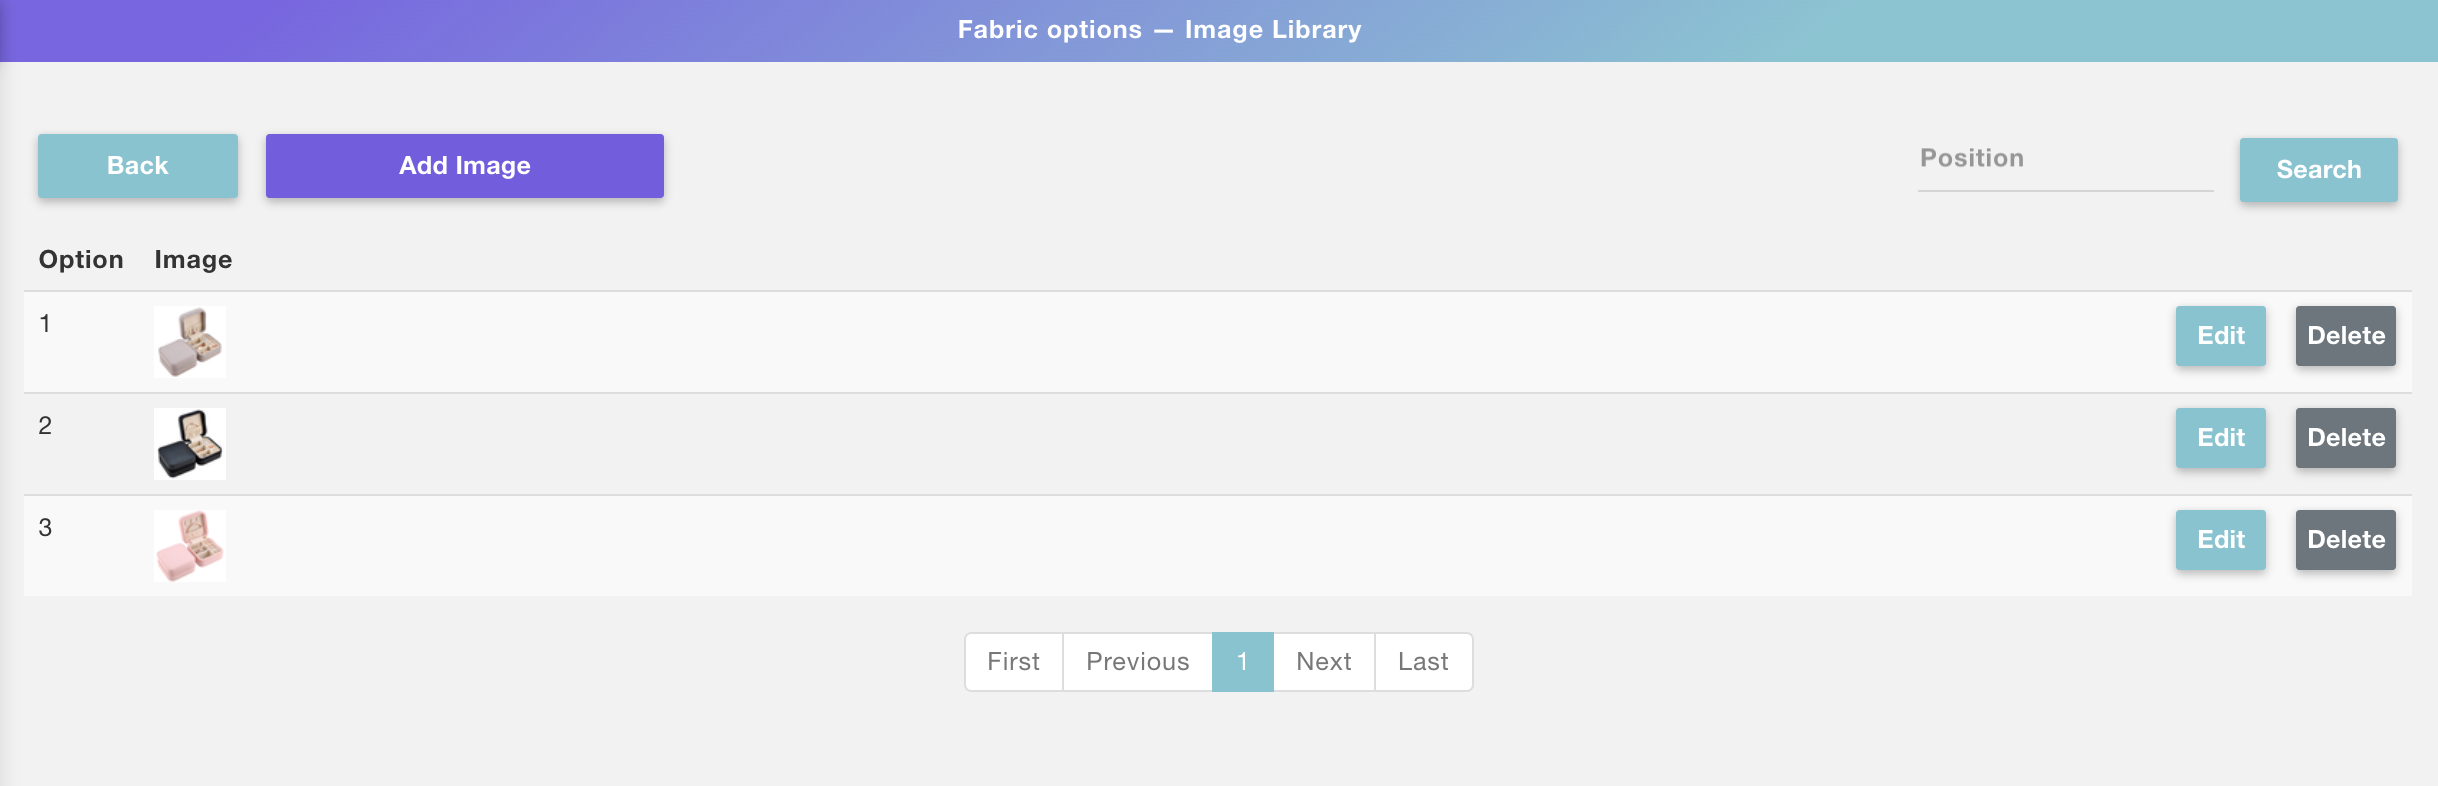Screen dimensions: 2438x786
Task: Open the pink jewelry box thumbnail
Action: coord(190,546)
